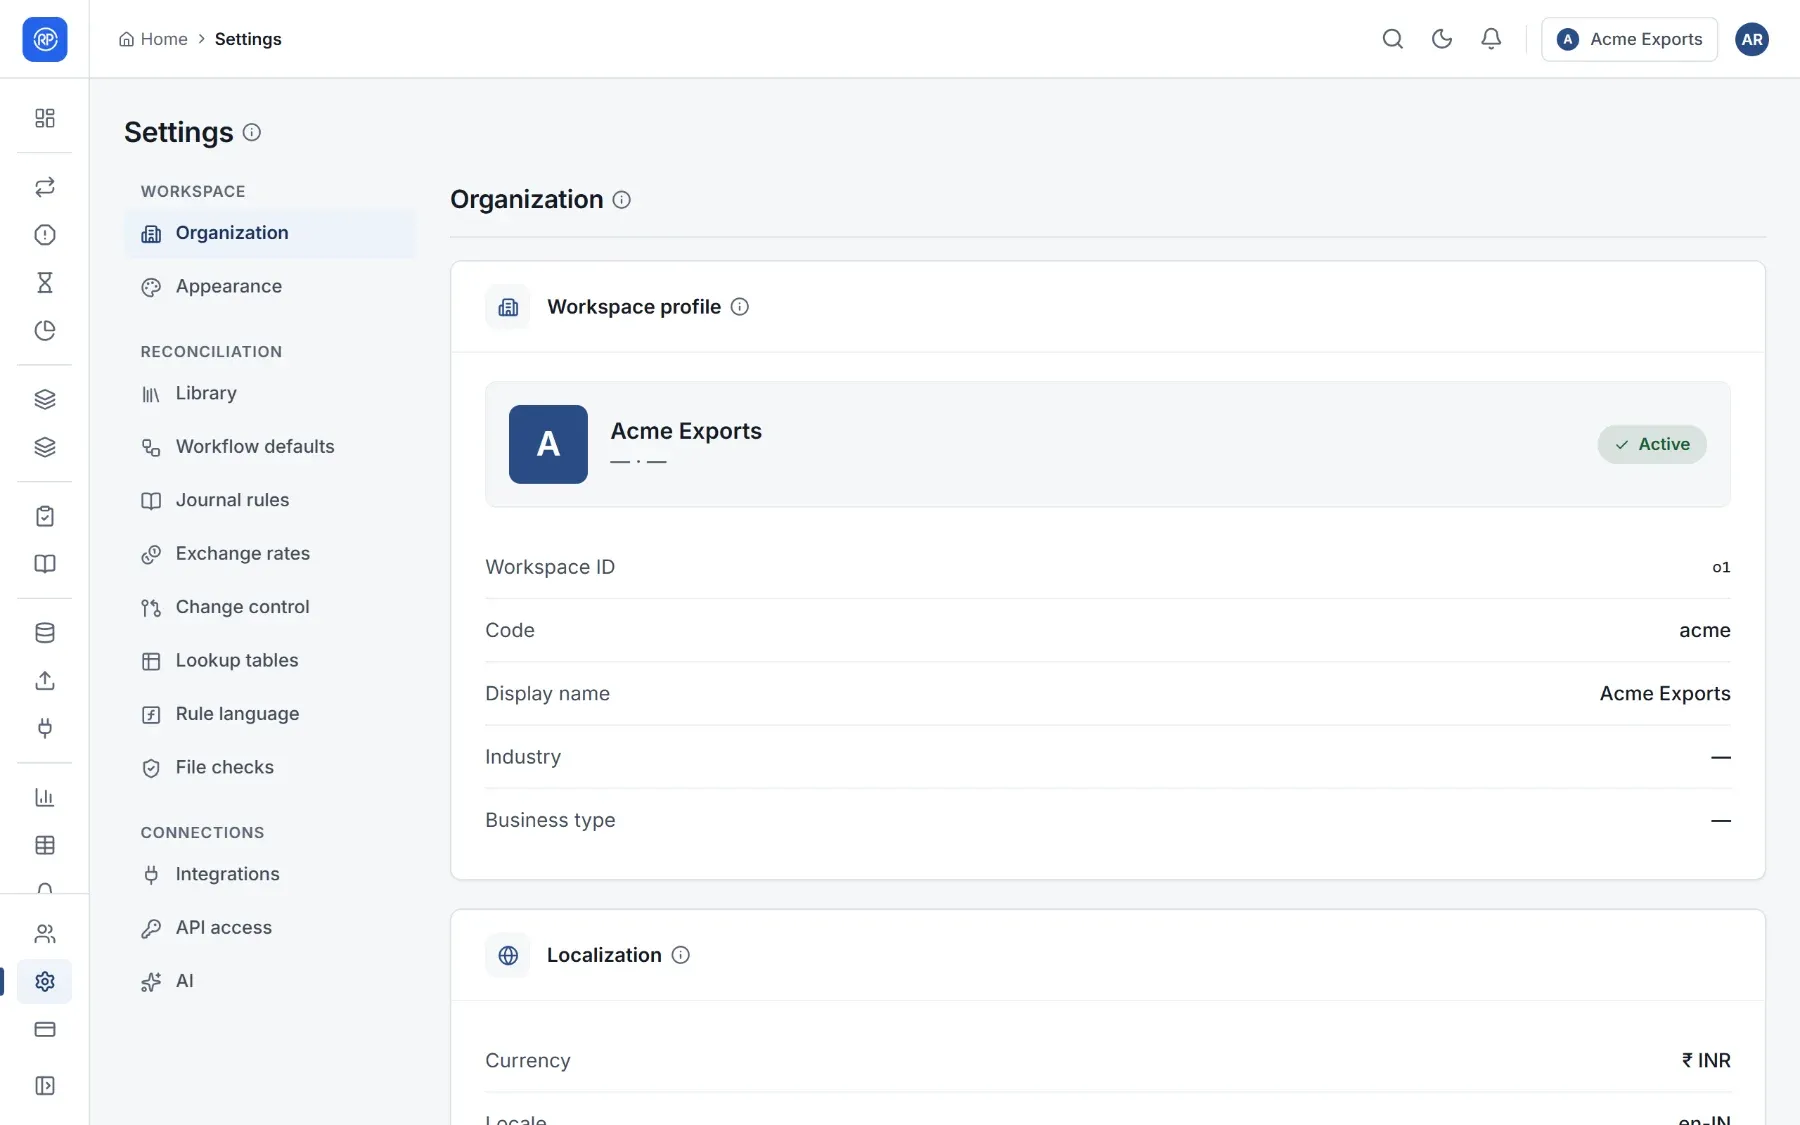Open Workflow defaults settings
1800x1125 pixels.
[x=270, y=447]
